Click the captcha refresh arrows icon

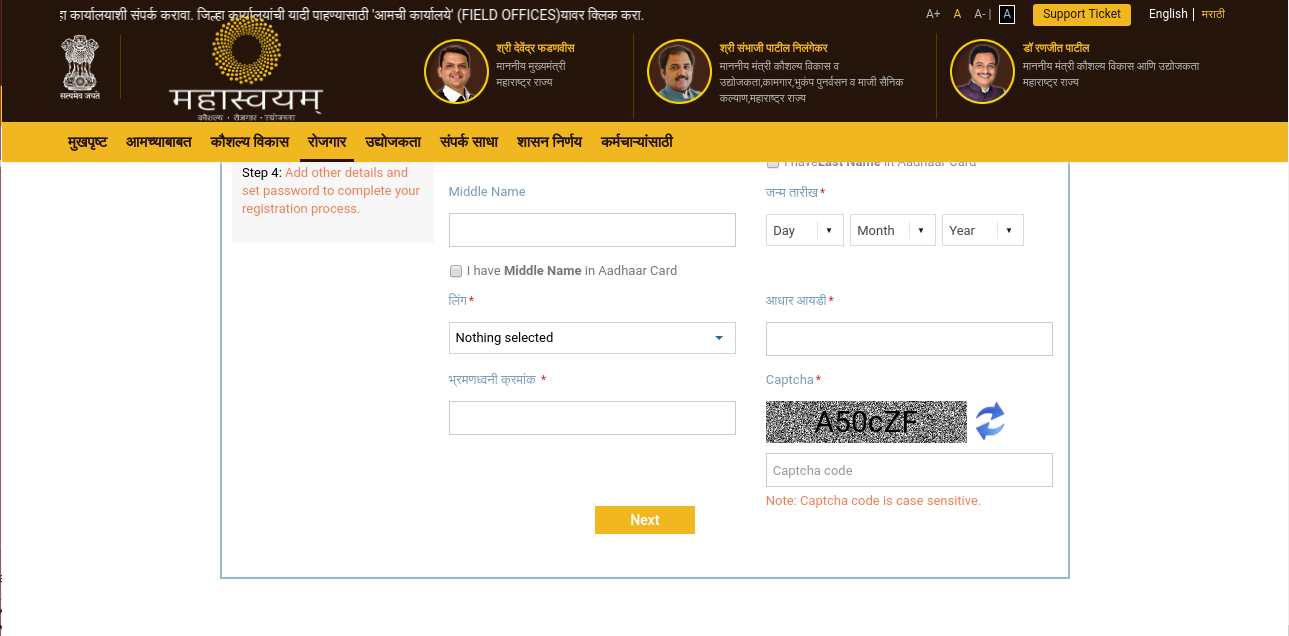[990, 421]
